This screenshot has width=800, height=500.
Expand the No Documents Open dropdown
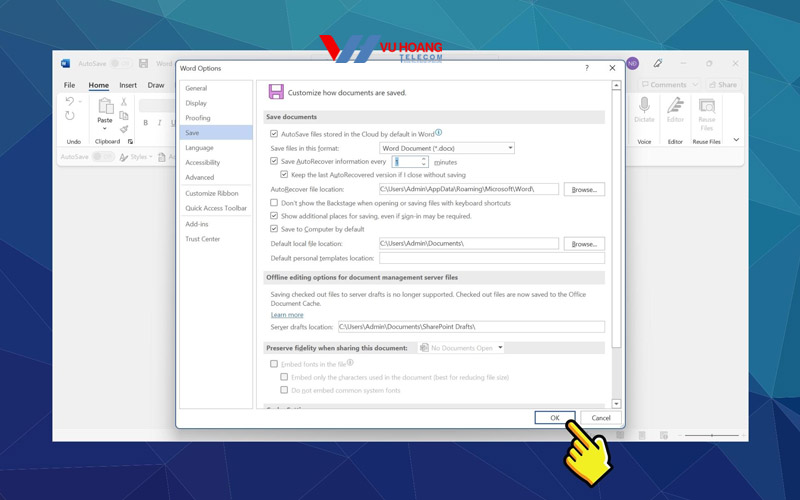462,348
